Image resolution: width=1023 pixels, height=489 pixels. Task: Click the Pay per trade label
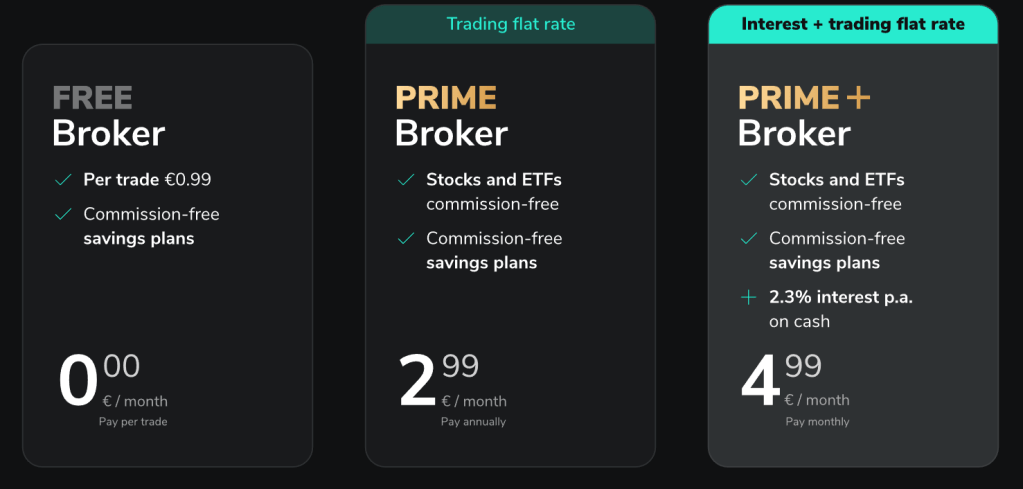tap(133, 422)
